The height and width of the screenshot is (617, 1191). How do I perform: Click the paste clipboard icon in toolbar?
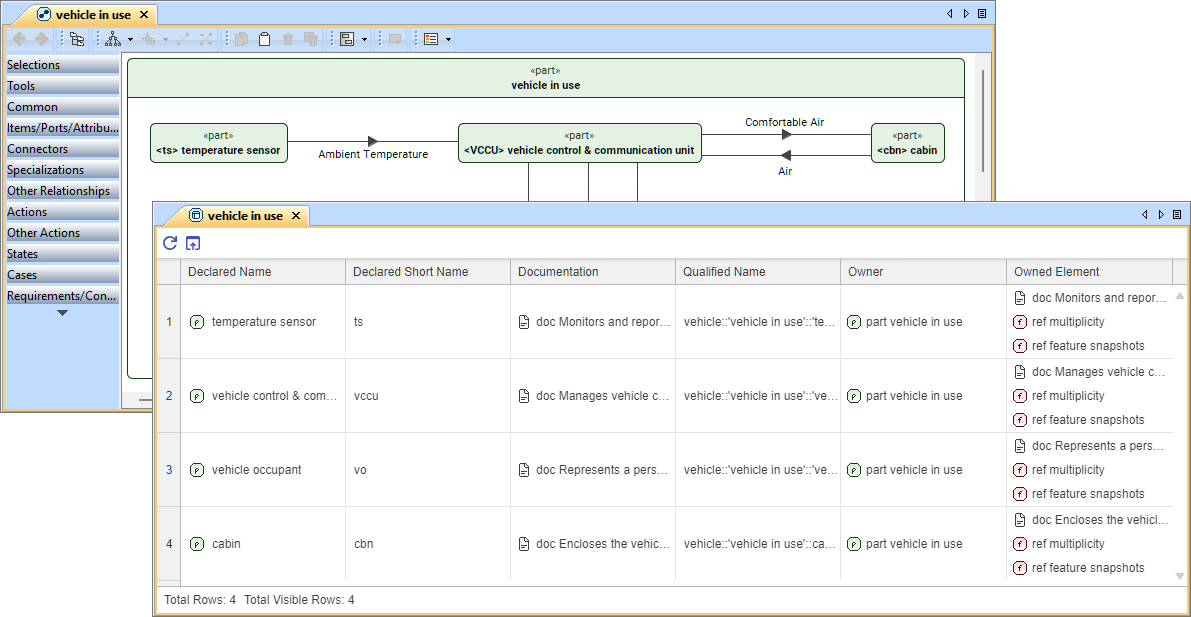pos(264,39)
